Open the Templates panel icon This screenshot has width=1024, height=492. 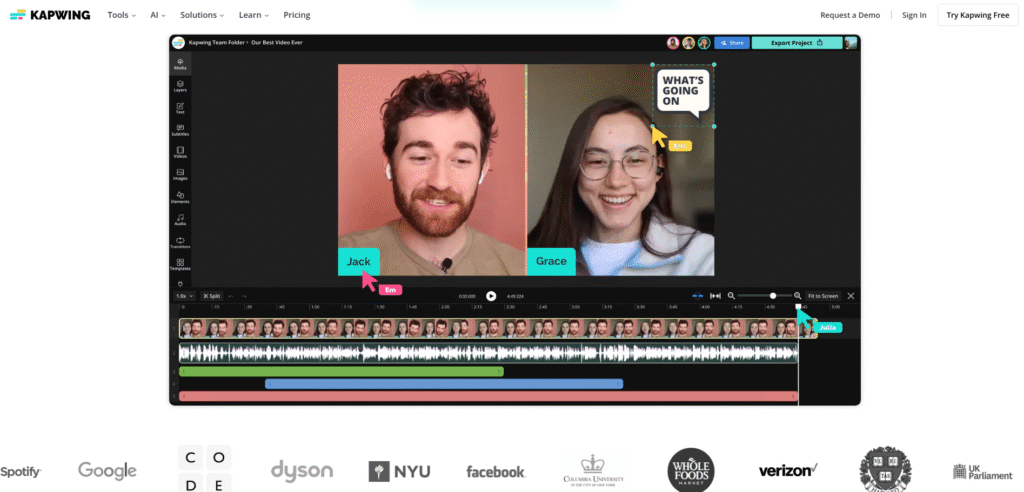click(x=180, y=264)
